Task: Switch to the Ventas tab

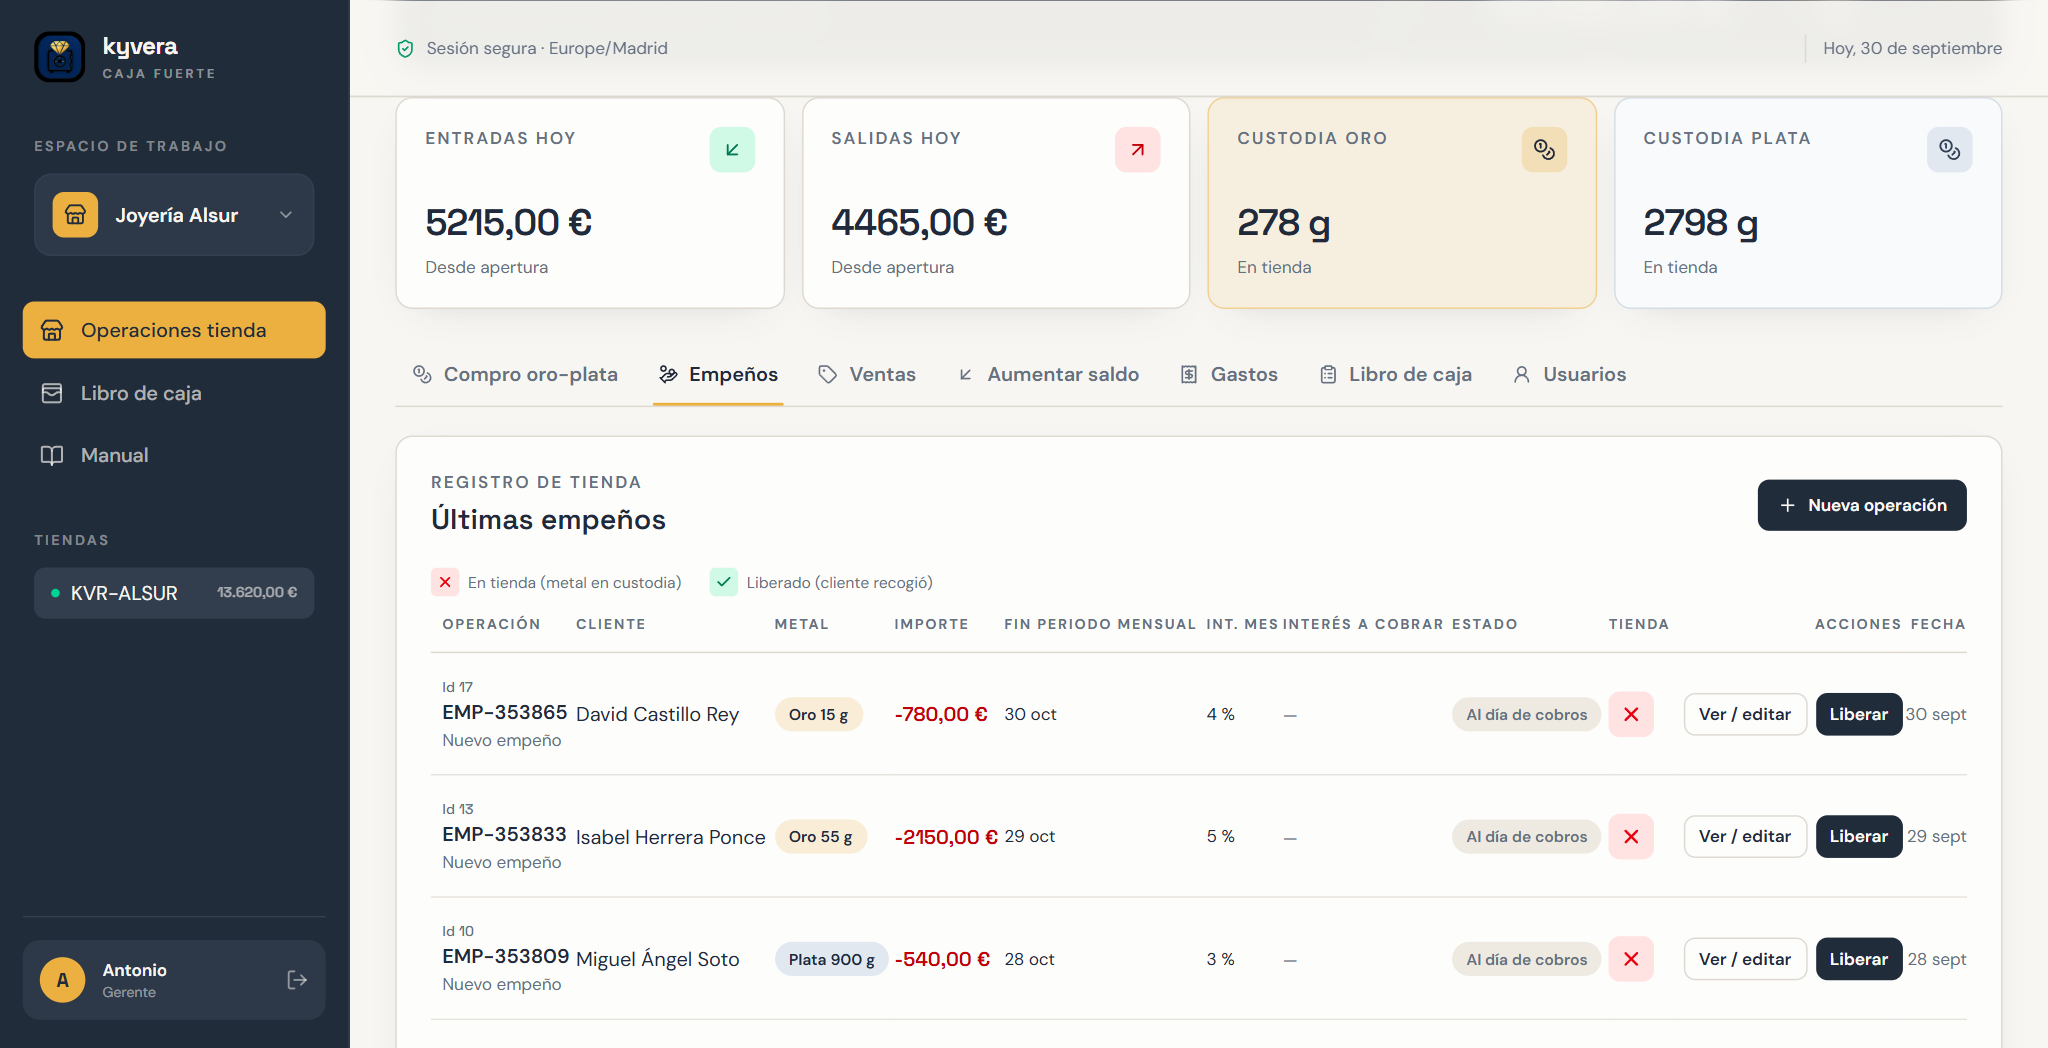Action: [x=866, y=374]
